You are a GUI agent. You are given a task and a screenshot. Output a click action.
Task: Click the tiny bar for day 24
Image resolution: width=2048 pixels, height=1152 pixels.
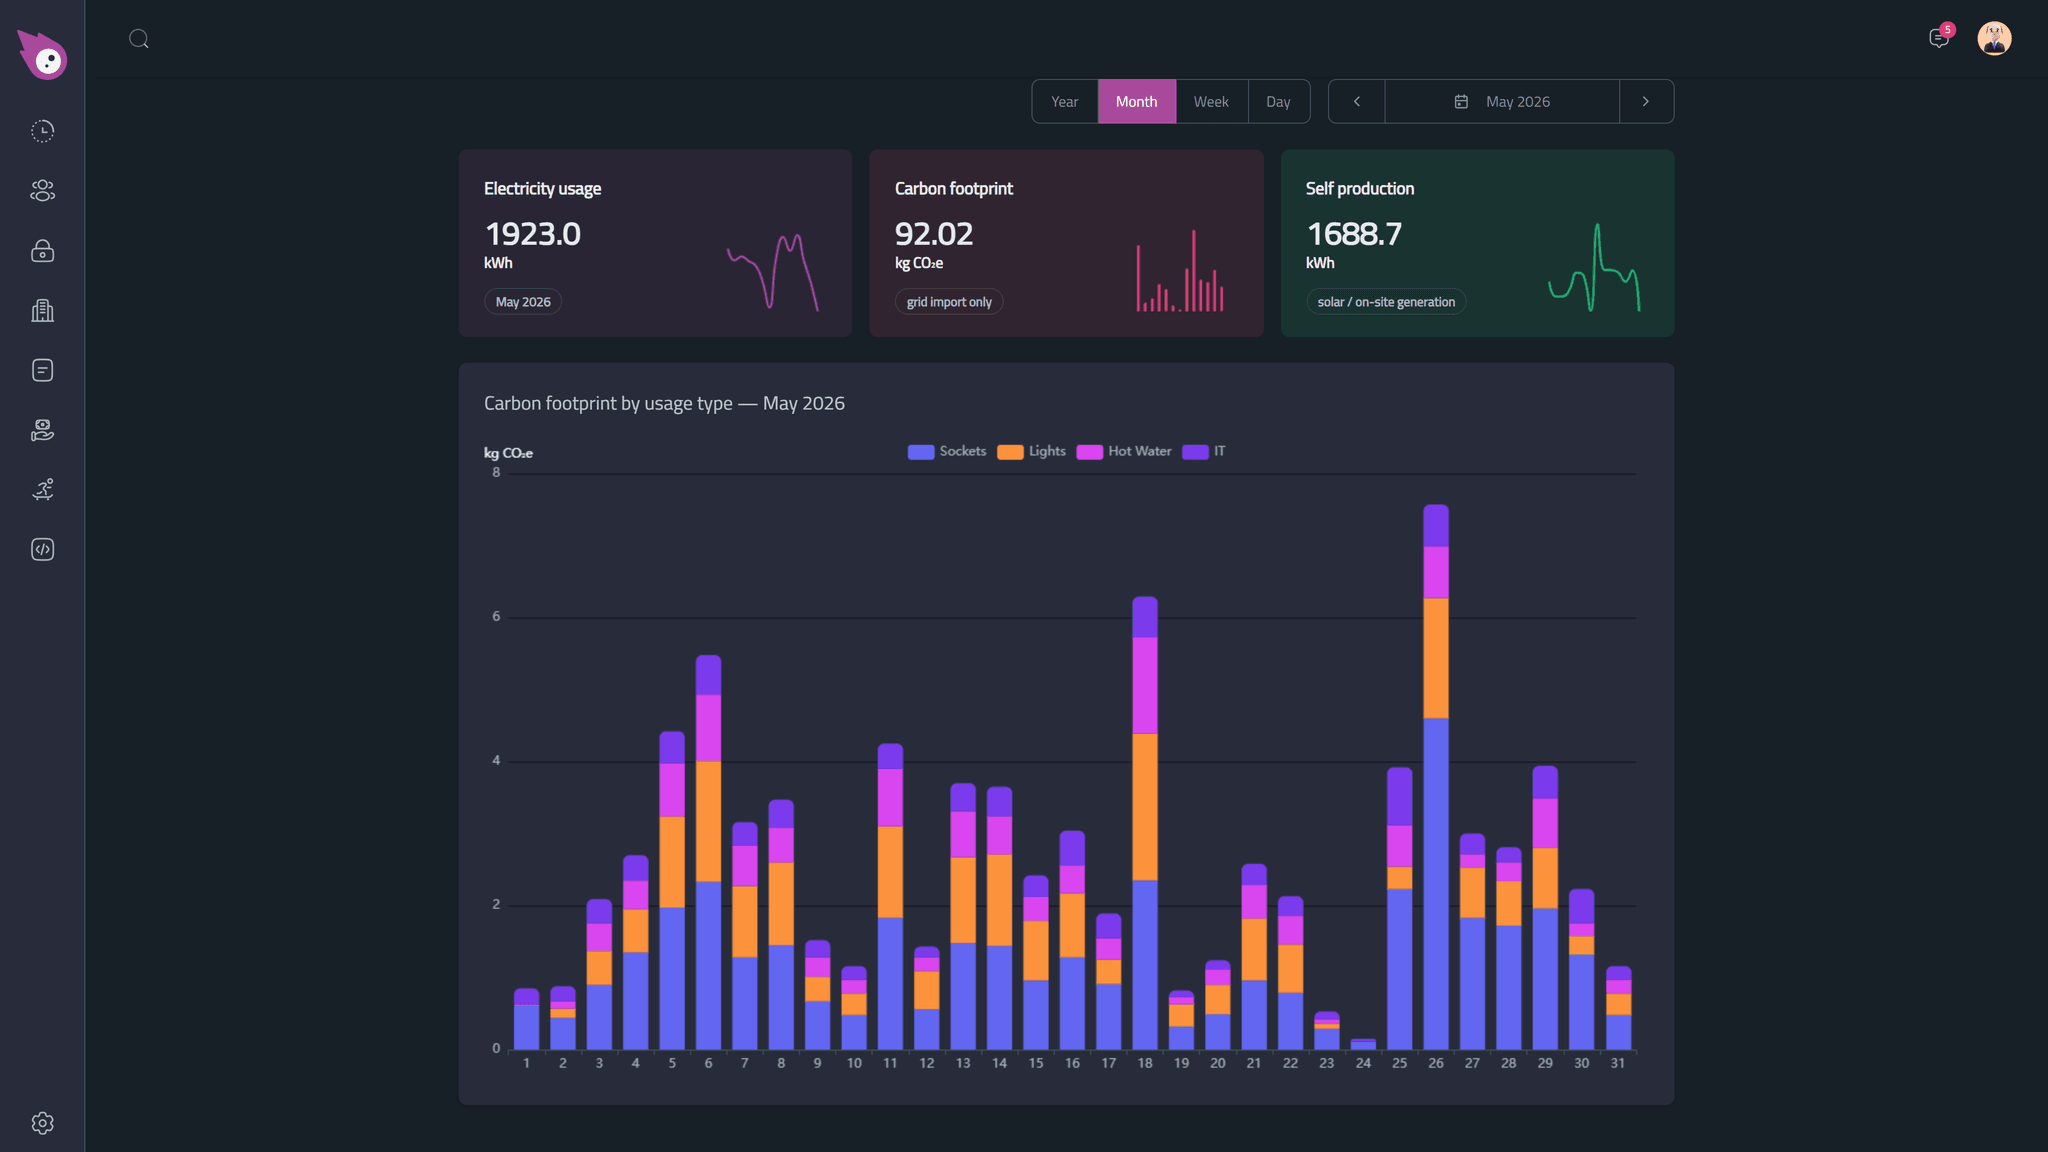coord(1363,1044)
